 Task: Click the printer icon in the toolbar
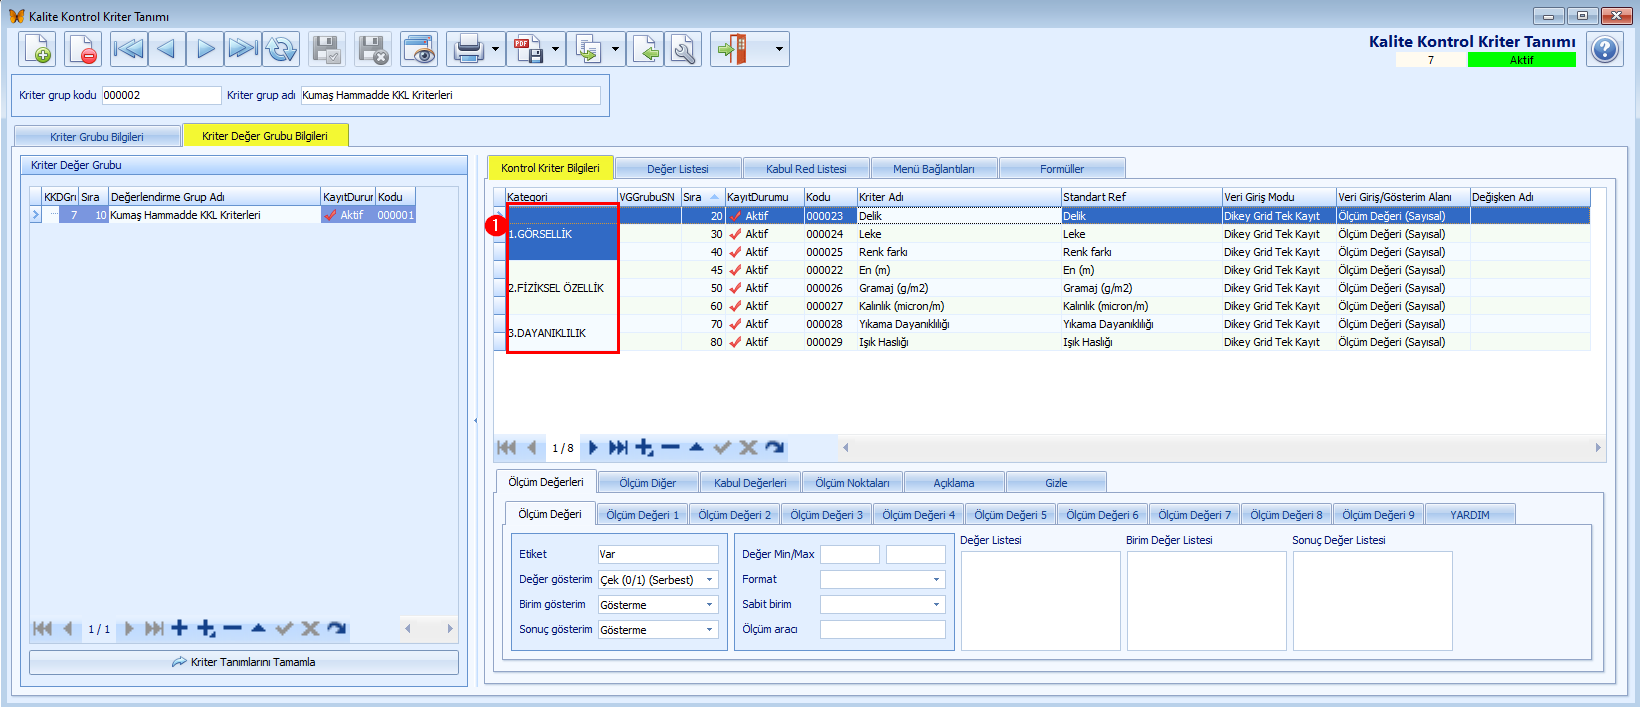(x=468, y=49)
